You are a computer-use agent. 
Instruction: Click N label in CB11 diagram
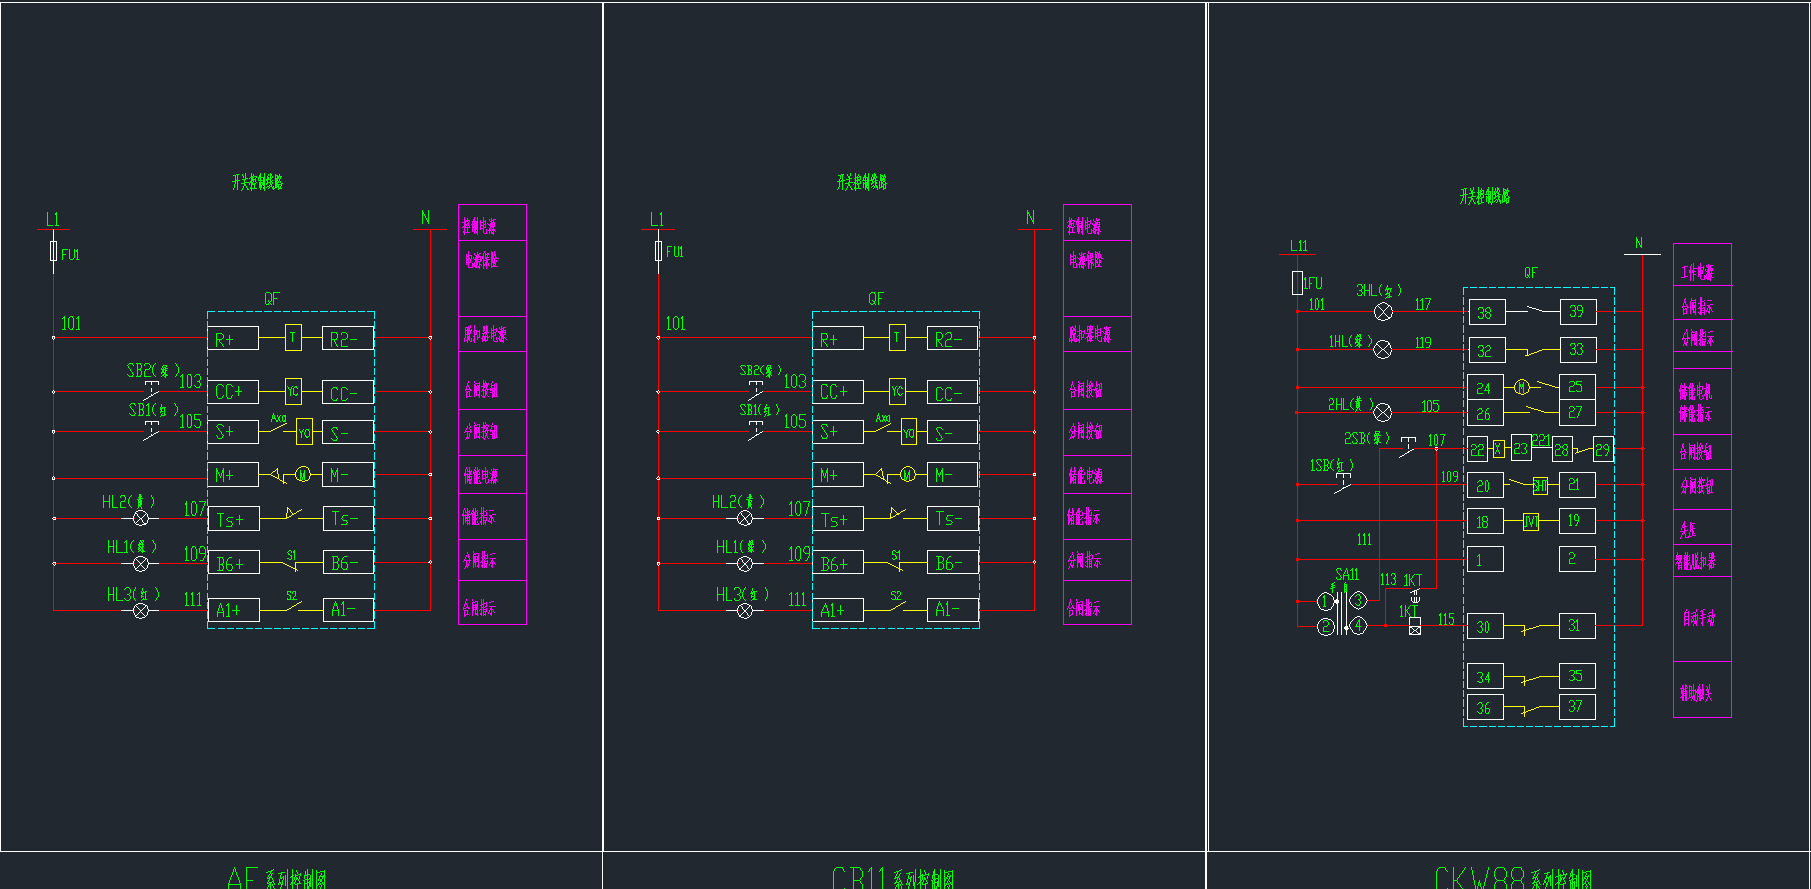[x=1030, y=217]
